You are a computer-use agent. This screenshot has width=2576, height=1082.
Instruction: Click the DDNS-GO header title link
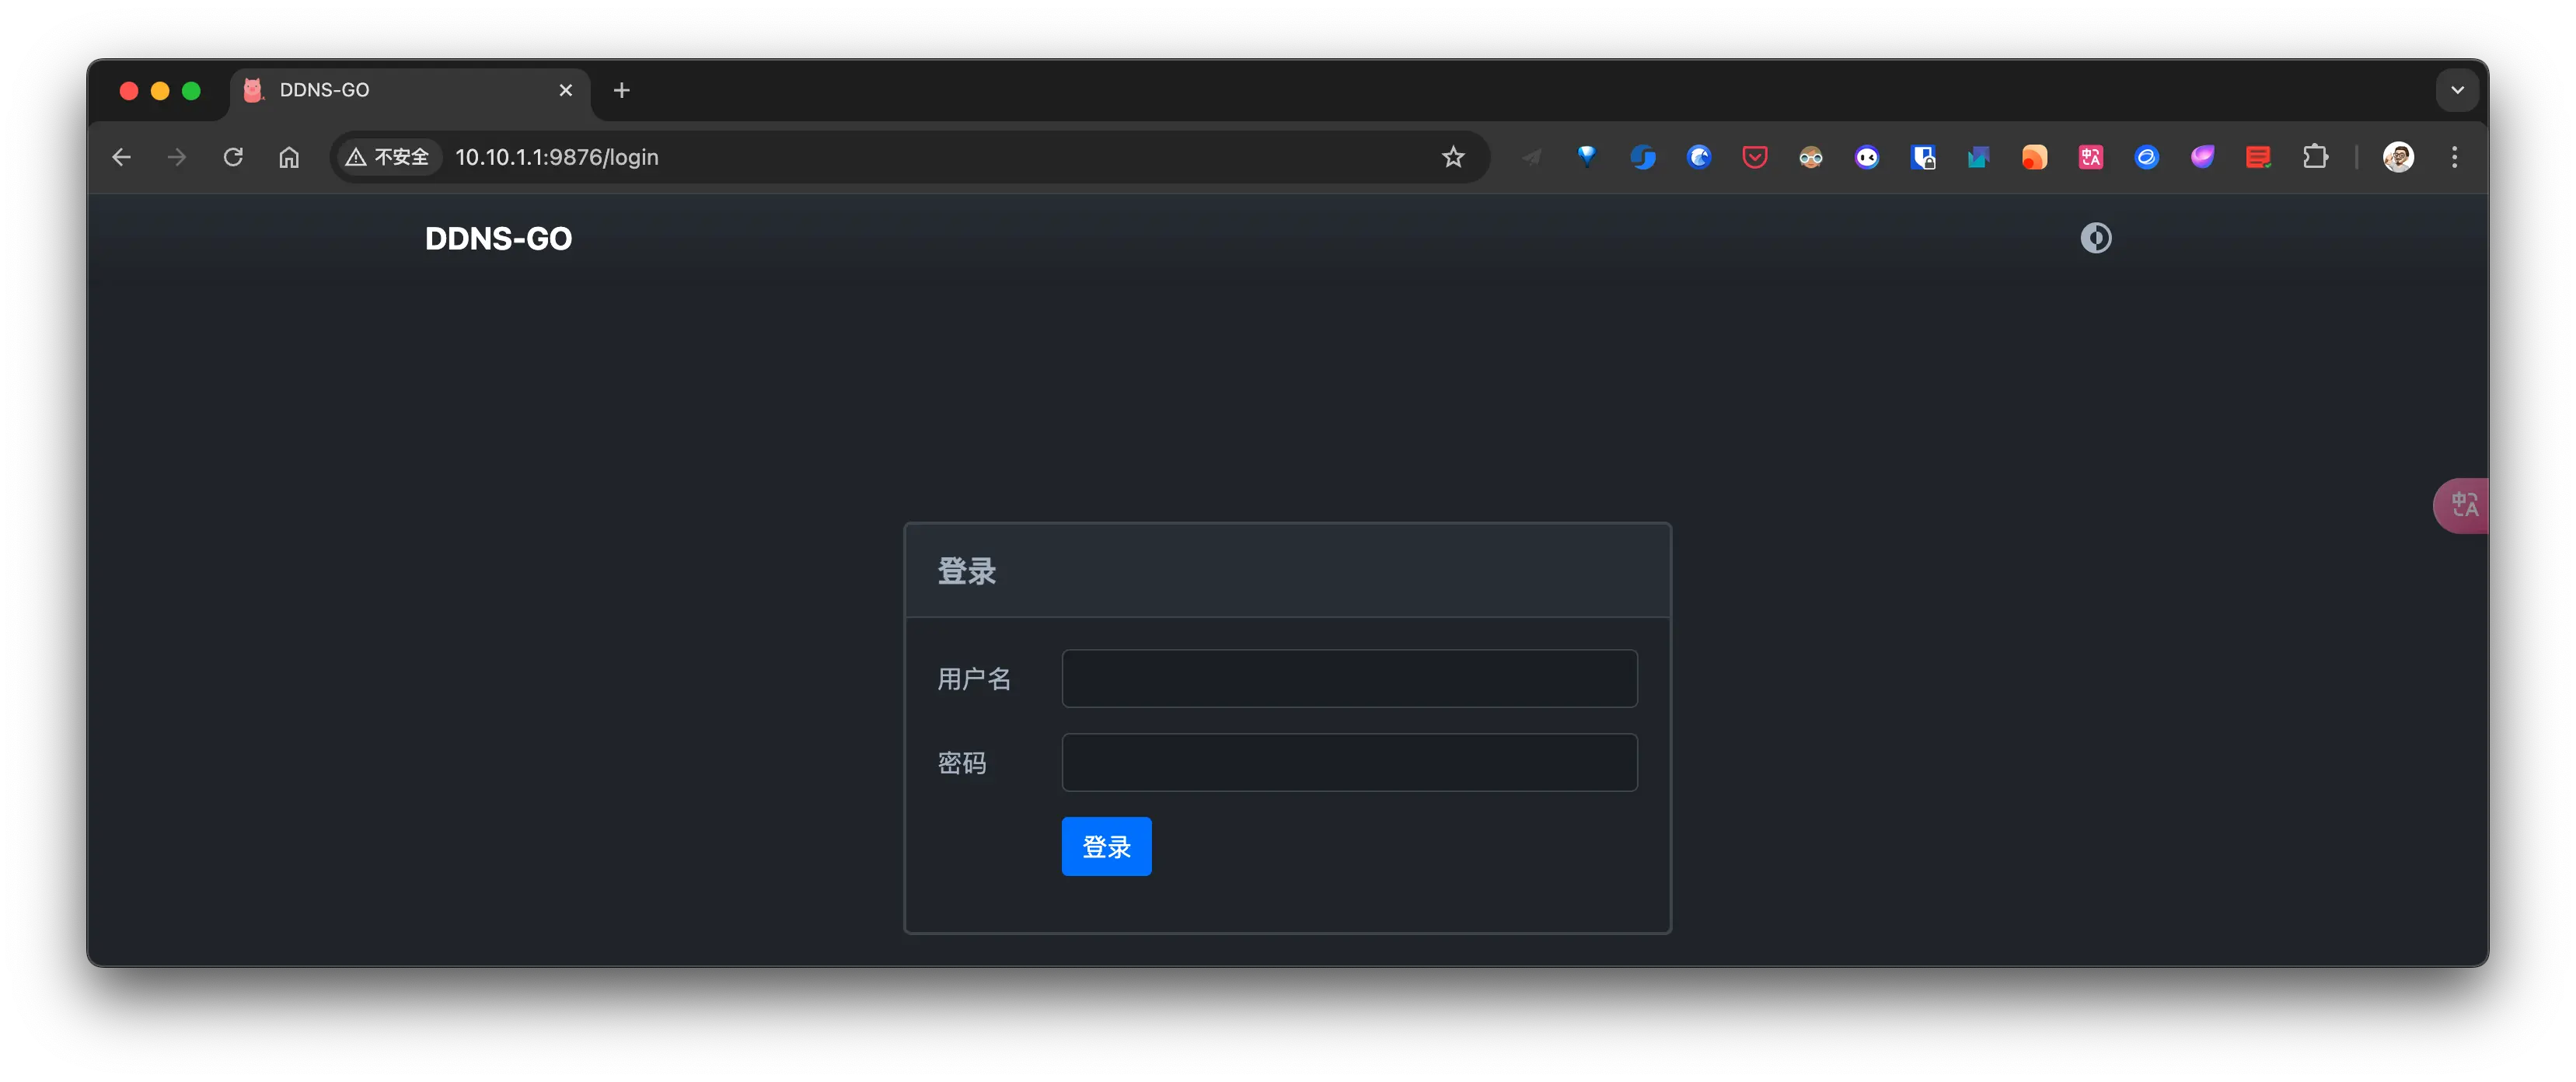pyautogui.click(x=498, y=238)
